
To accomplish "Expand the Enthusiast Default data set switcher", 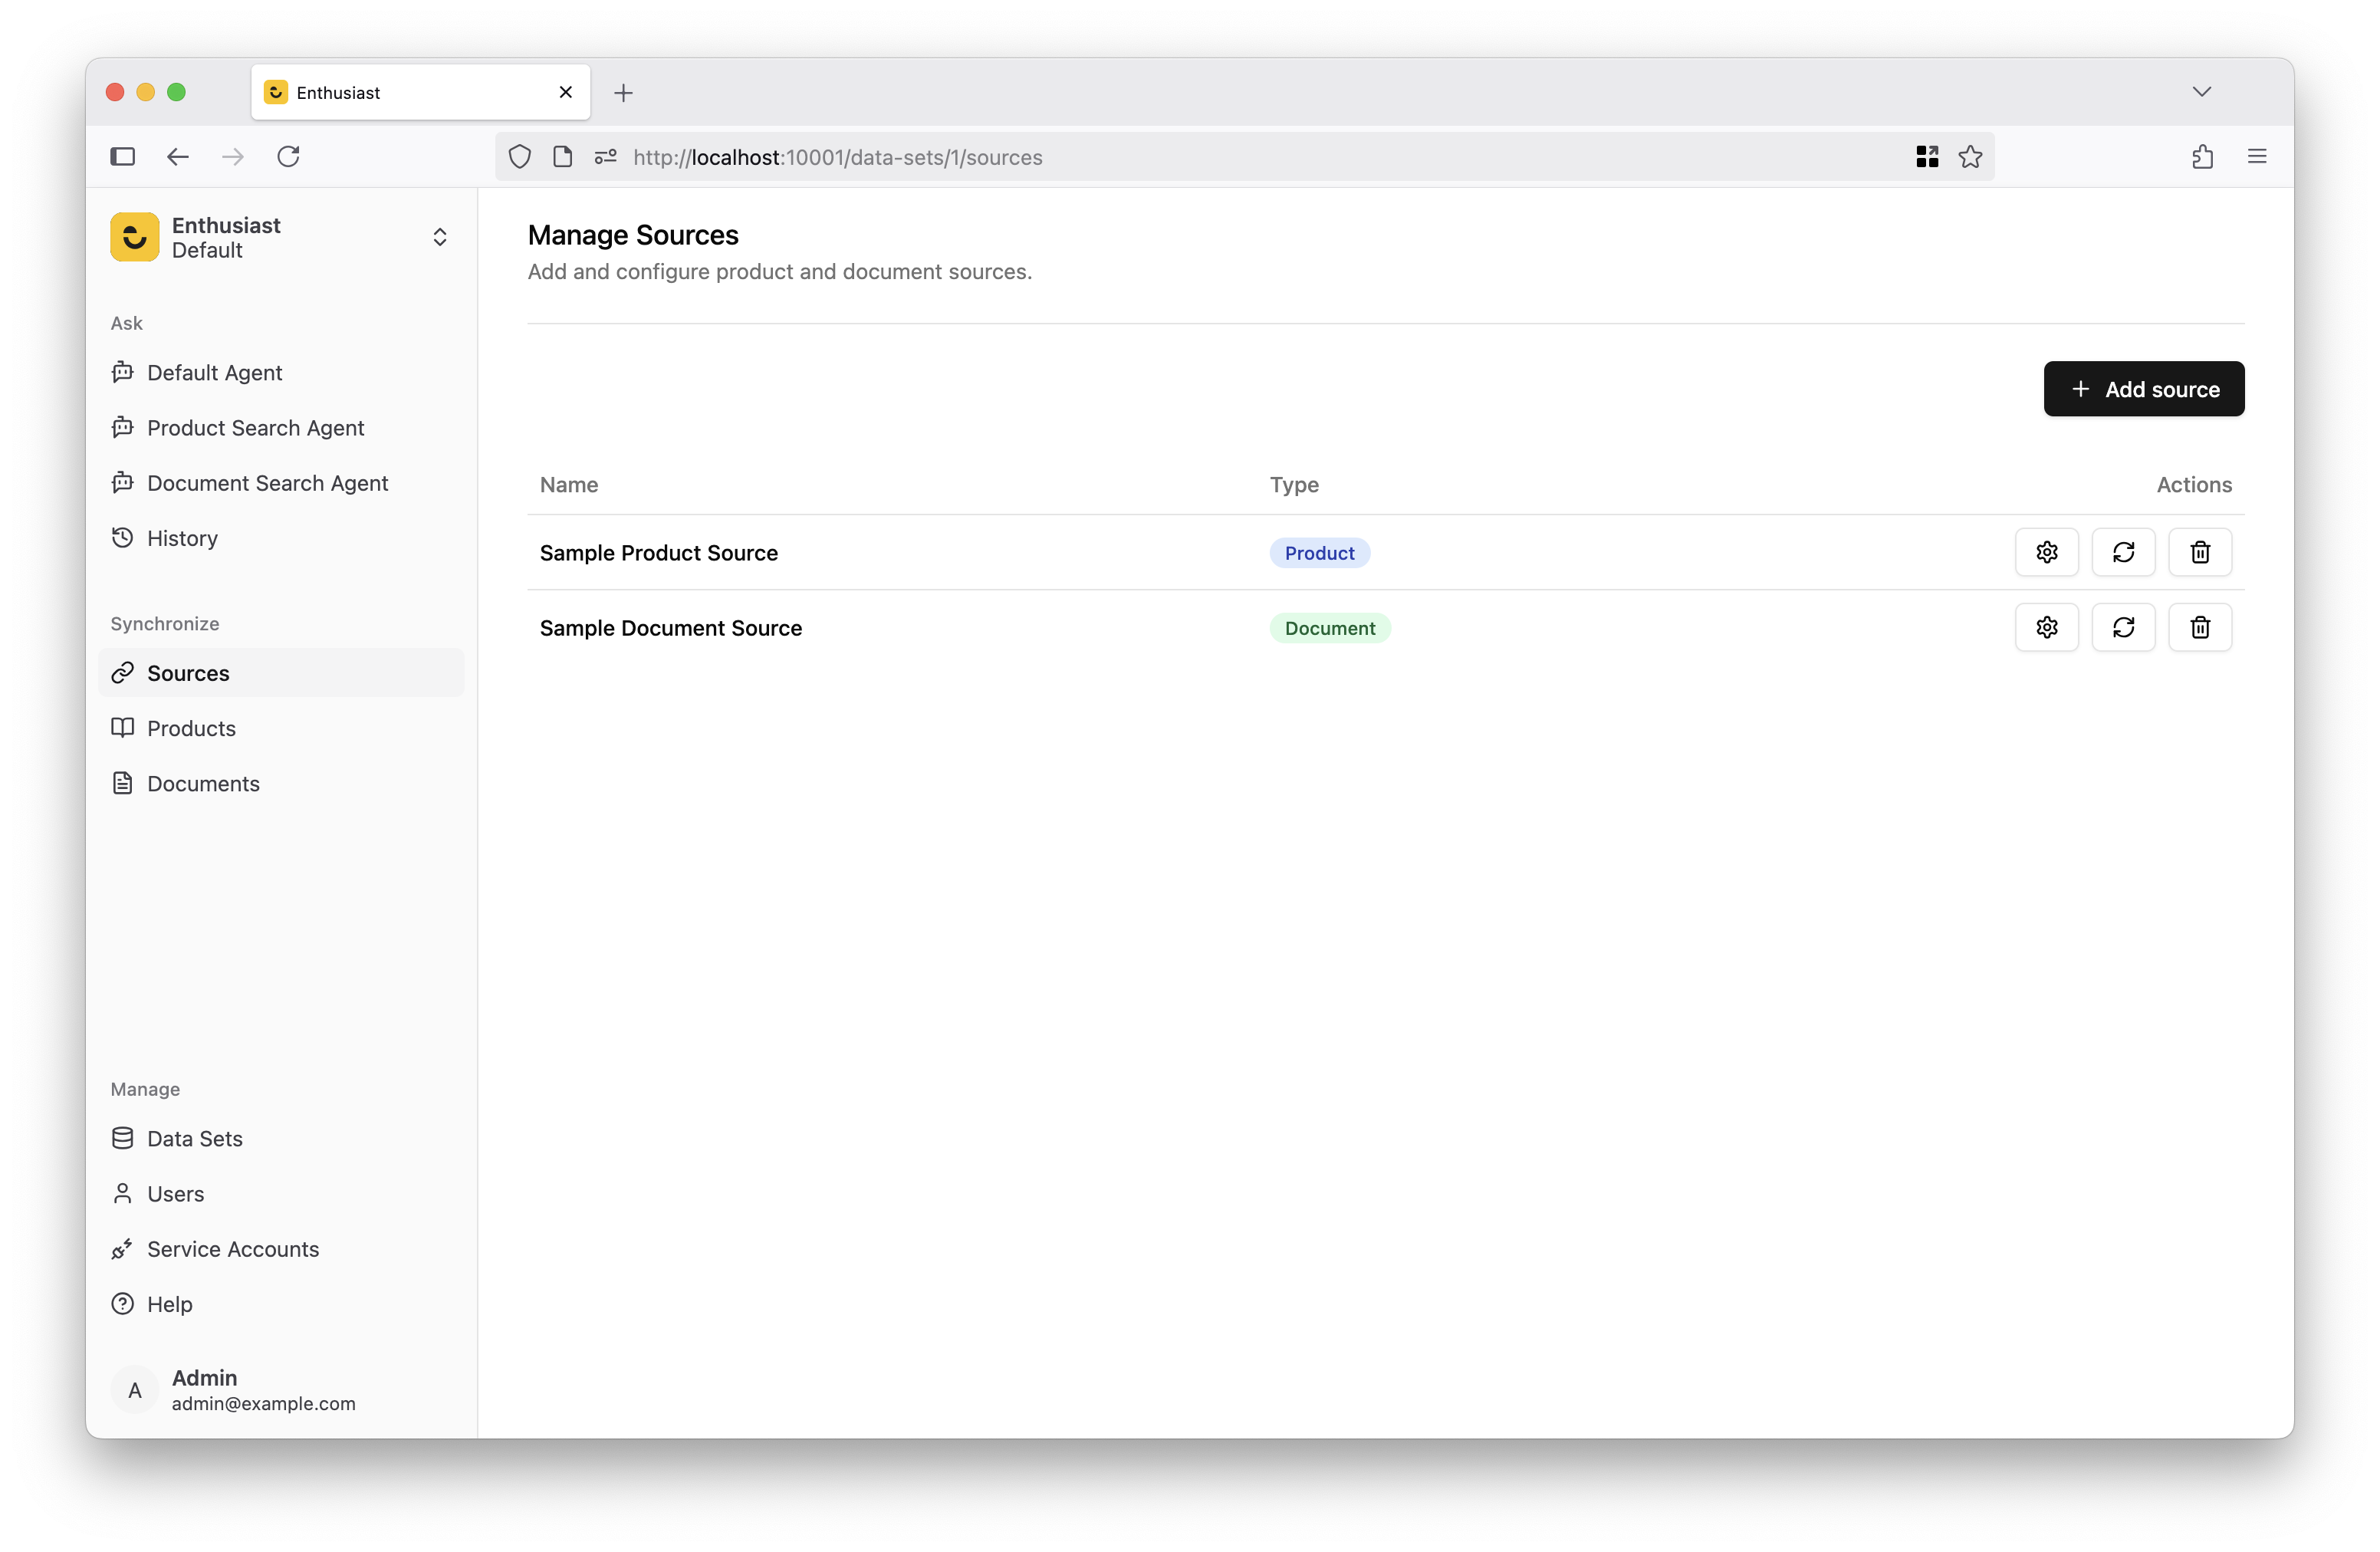I will pyautogui.click(x=438, y=237).
